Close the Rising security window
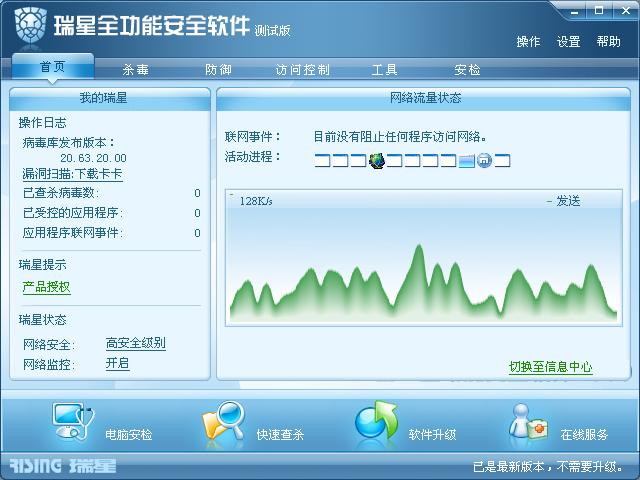640x480 pixels. (626, 11)
